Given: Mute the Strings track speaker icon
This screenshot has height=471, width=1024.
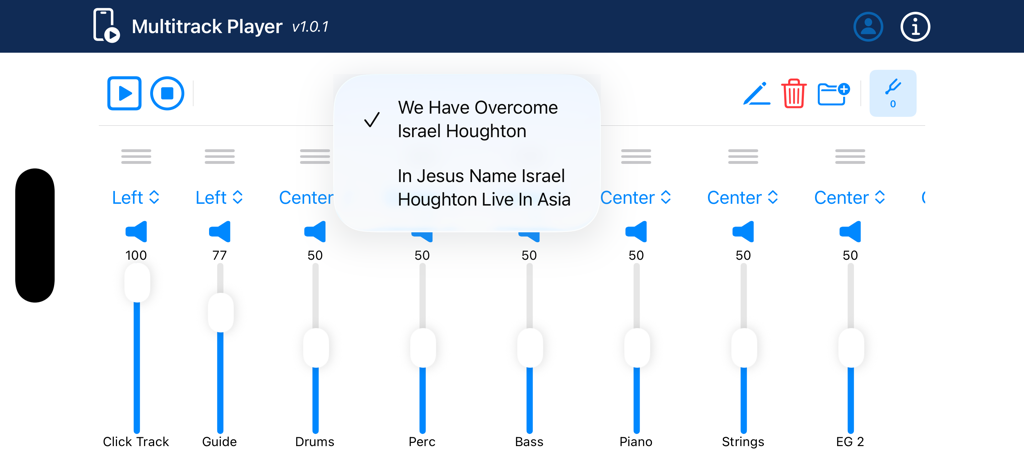Looking at the screenshot, I should (x=743, y=231).
